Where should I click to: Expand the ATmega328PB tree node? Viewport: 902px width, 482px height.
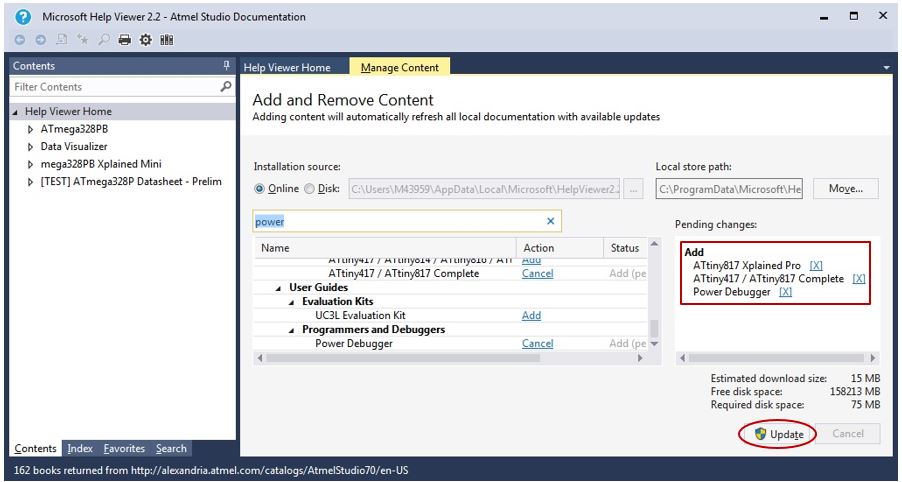click(31, 129)
